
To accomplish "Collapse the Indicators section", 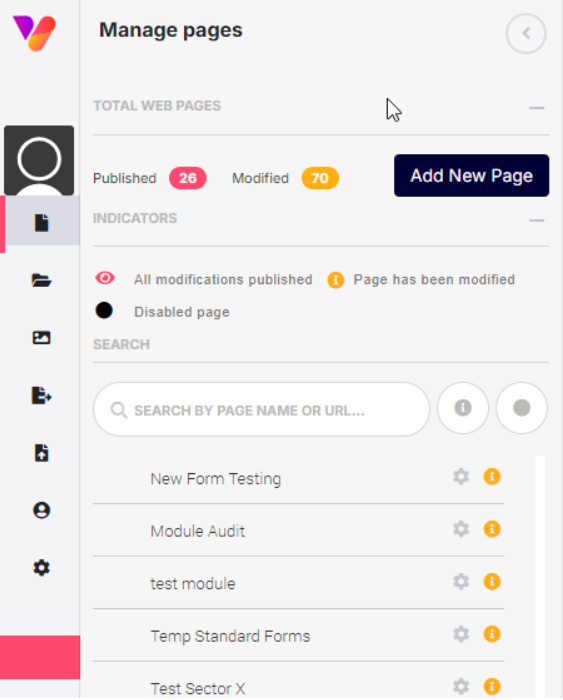I will (537, 220).
